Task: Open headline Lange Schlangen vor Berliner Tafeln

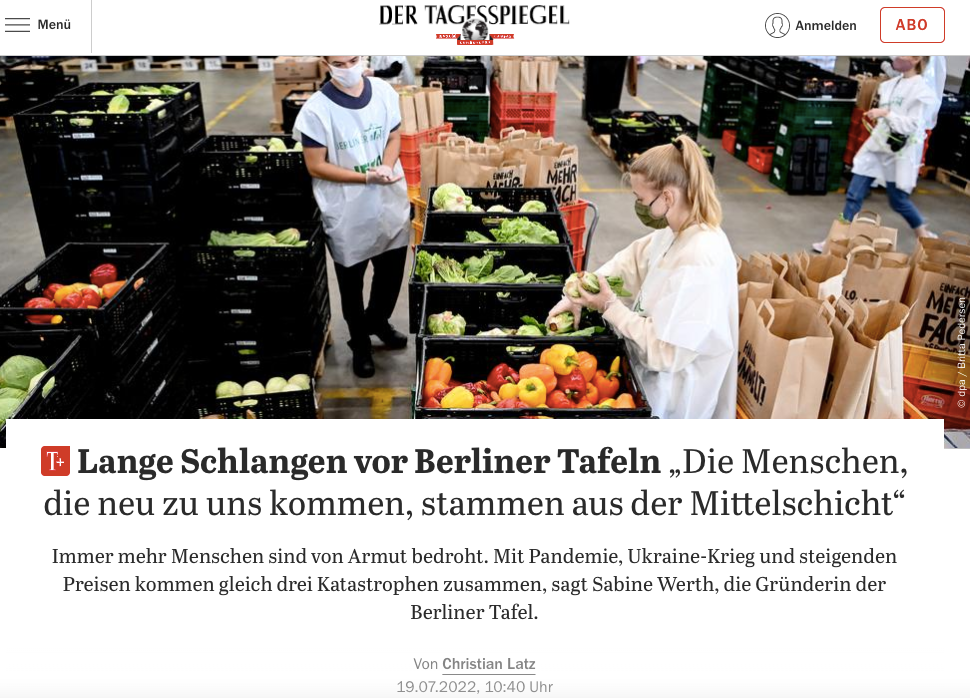Action: coord(369,461)
